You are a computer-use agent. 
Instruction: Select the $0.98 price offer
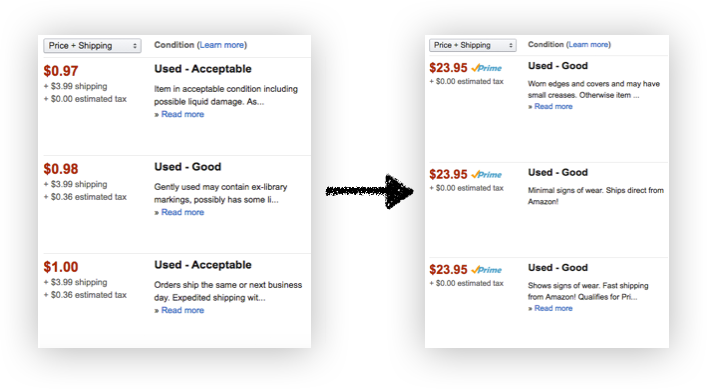coord(61,169)
